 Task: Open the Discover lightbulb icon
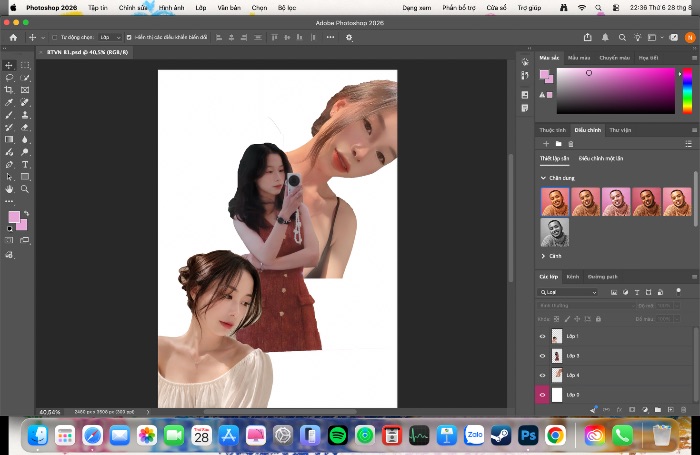pos(638,38)
